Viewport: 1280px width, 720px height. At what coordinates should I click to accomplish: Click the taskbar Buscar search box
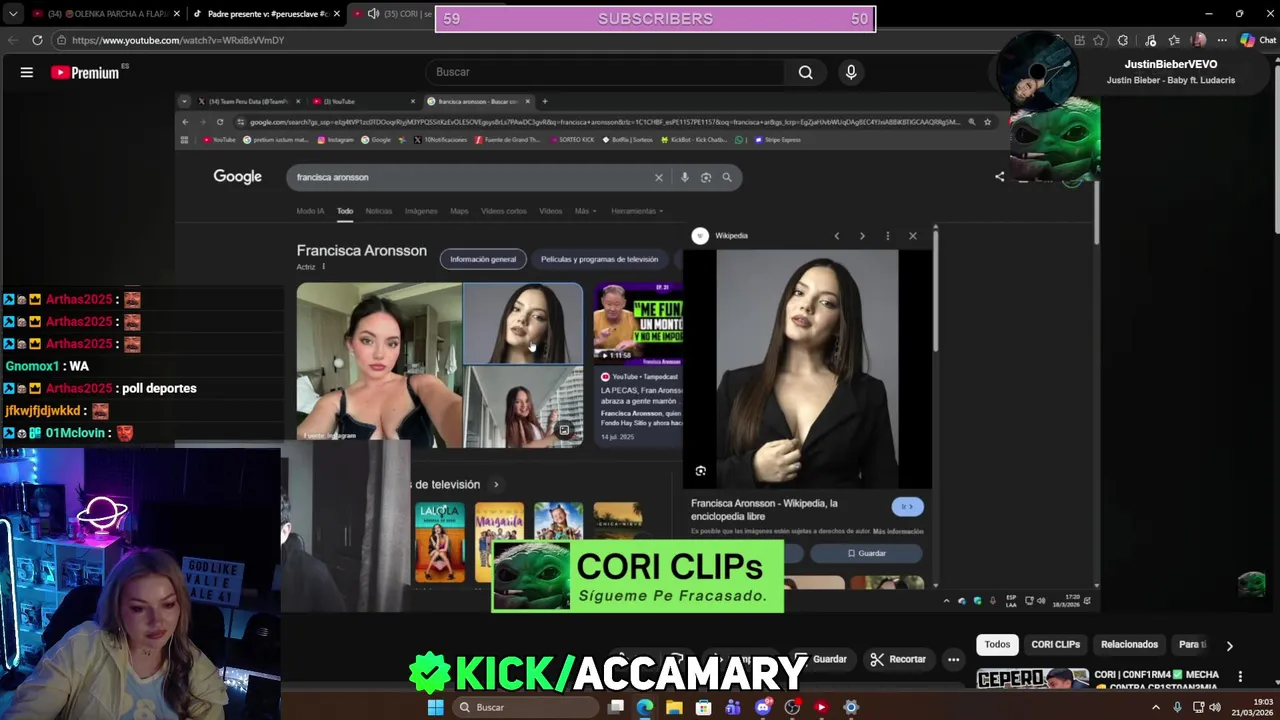point(523,707)
